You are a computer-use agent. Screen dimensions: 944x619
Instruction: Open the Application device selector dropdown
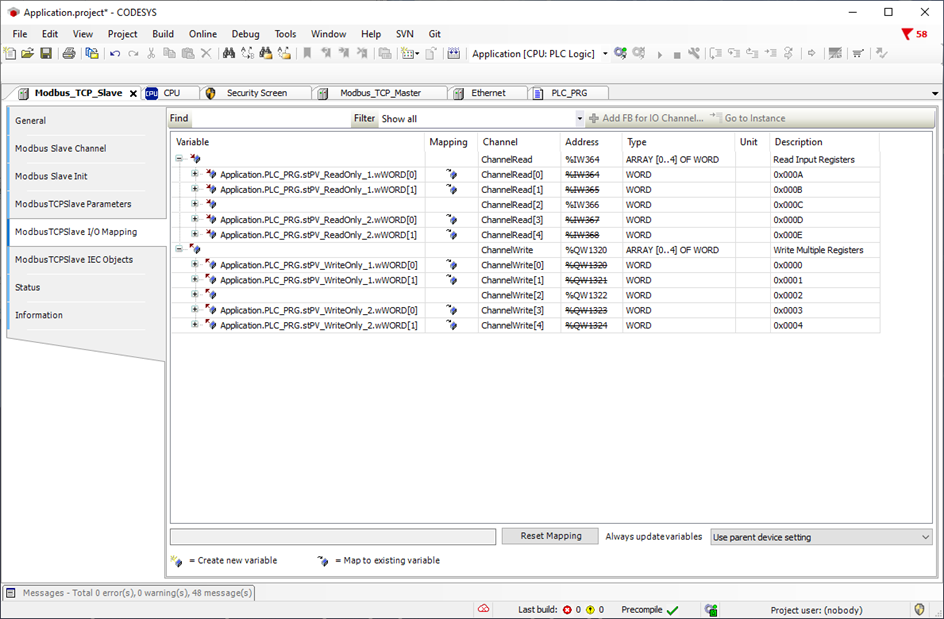tap(605, 54)
